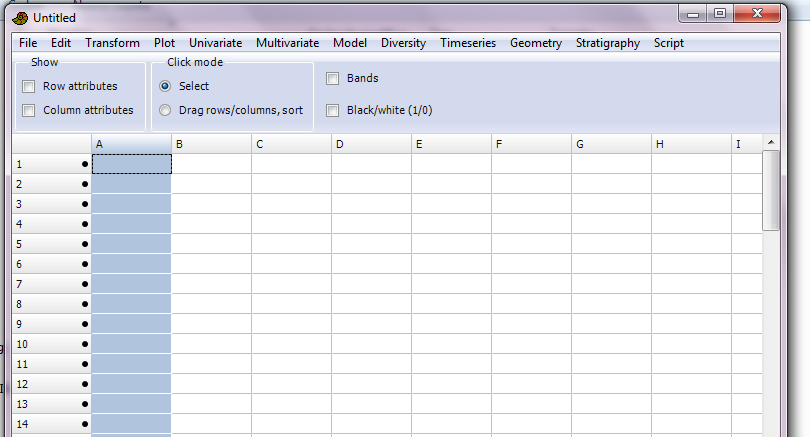This screenshot has height=437, width=810.
Task: Click the black dot marker in row 7
Action: [x=85, y=284]
